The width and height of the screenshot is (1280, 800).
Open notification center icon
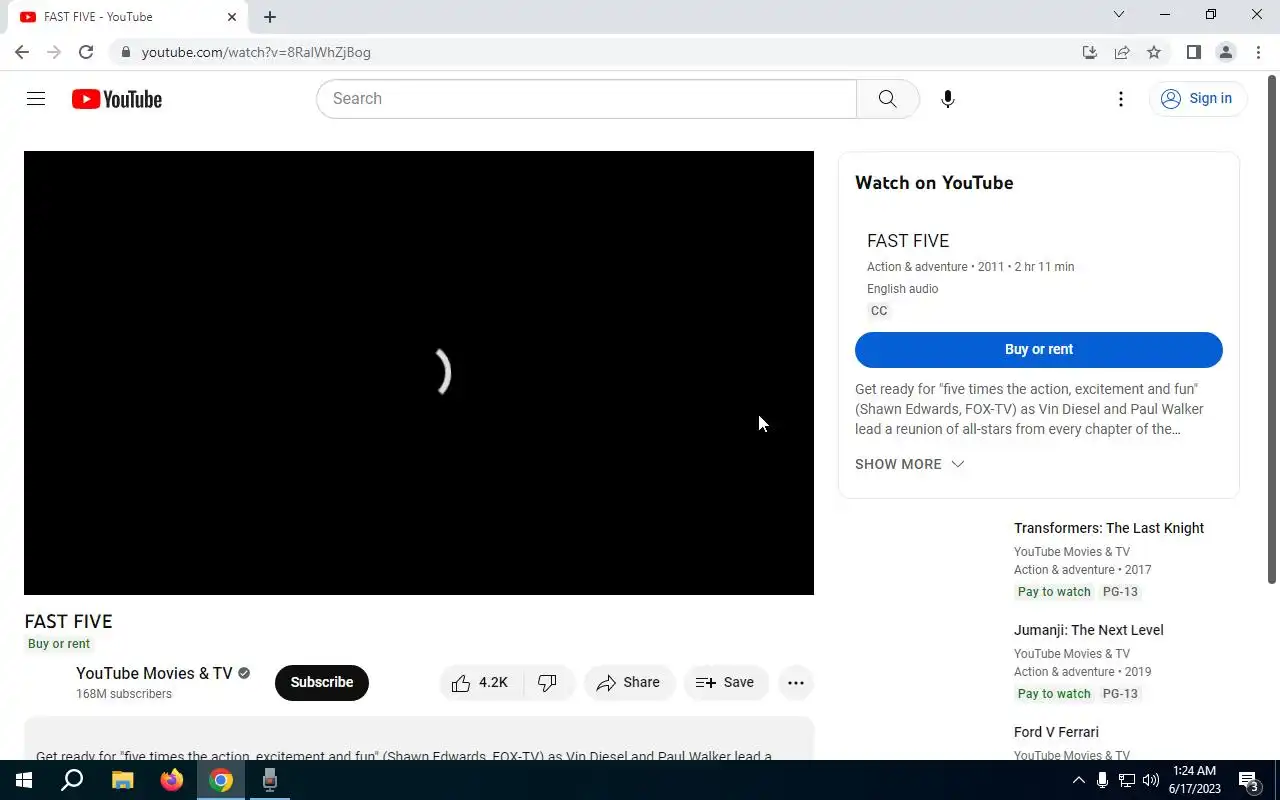[x=1248, y=780]
